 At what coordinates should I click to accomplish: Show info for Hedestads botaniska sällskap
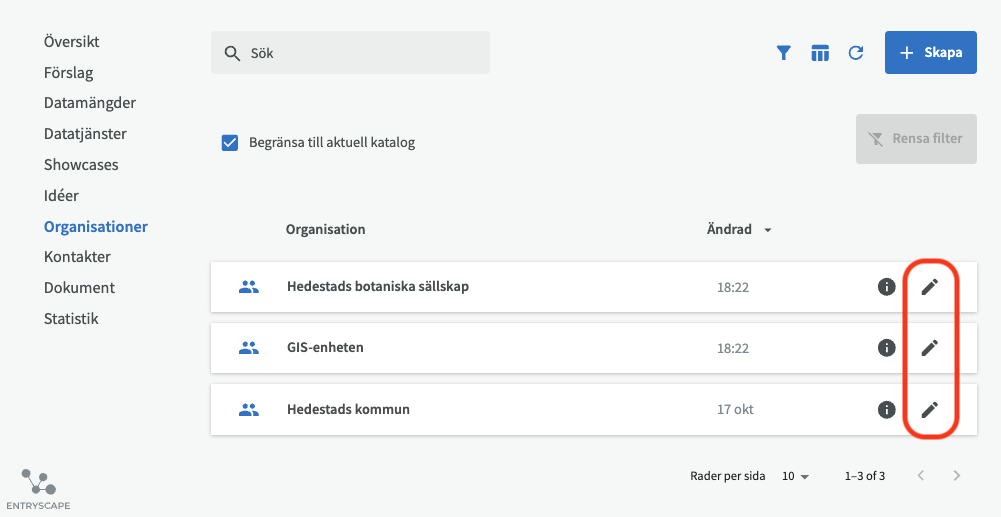pos(886,287)
